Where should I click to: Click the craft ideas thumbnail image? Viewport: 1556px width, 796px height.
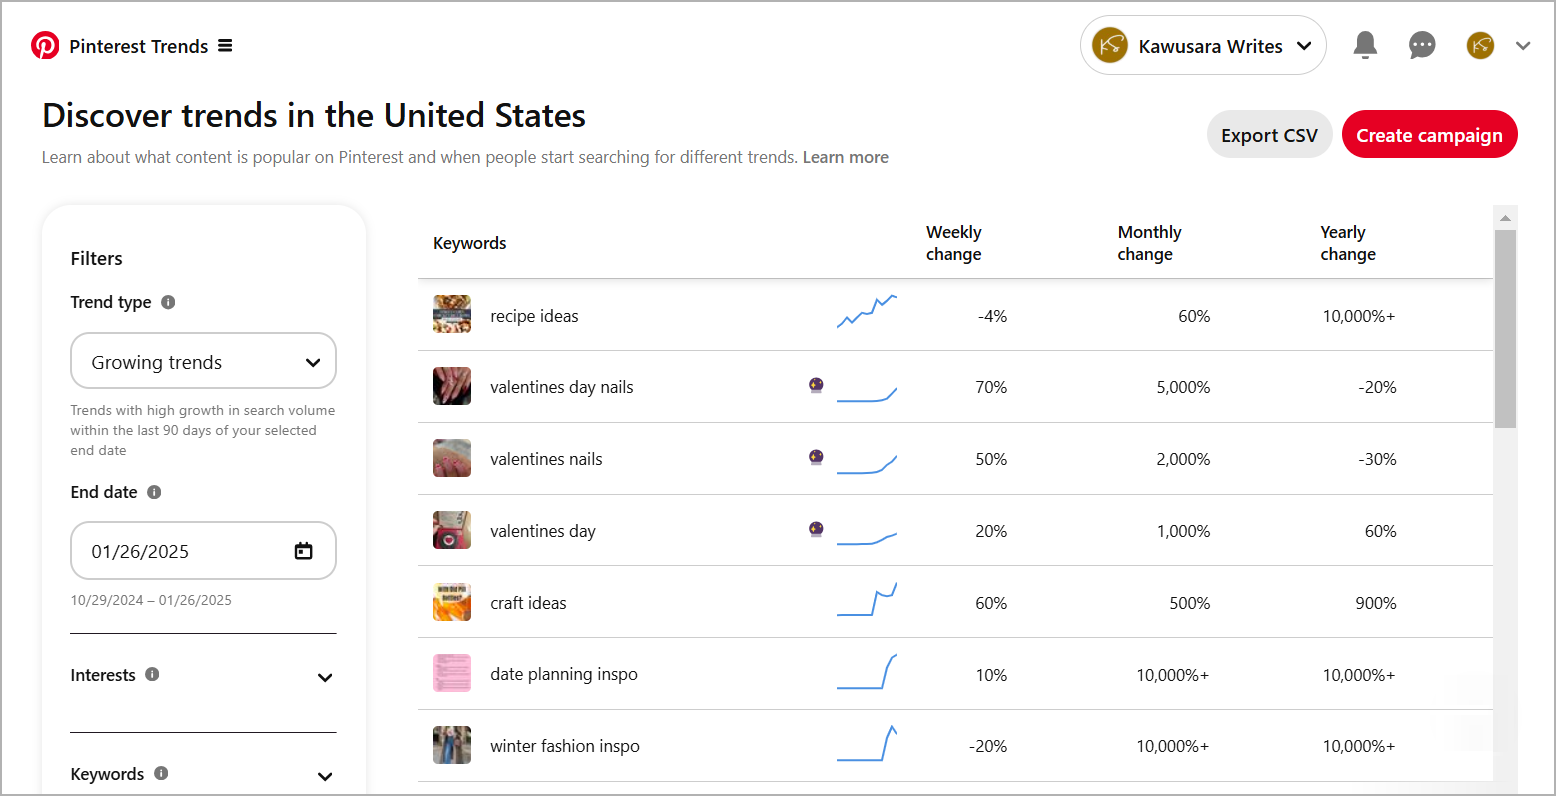[452, 602]
